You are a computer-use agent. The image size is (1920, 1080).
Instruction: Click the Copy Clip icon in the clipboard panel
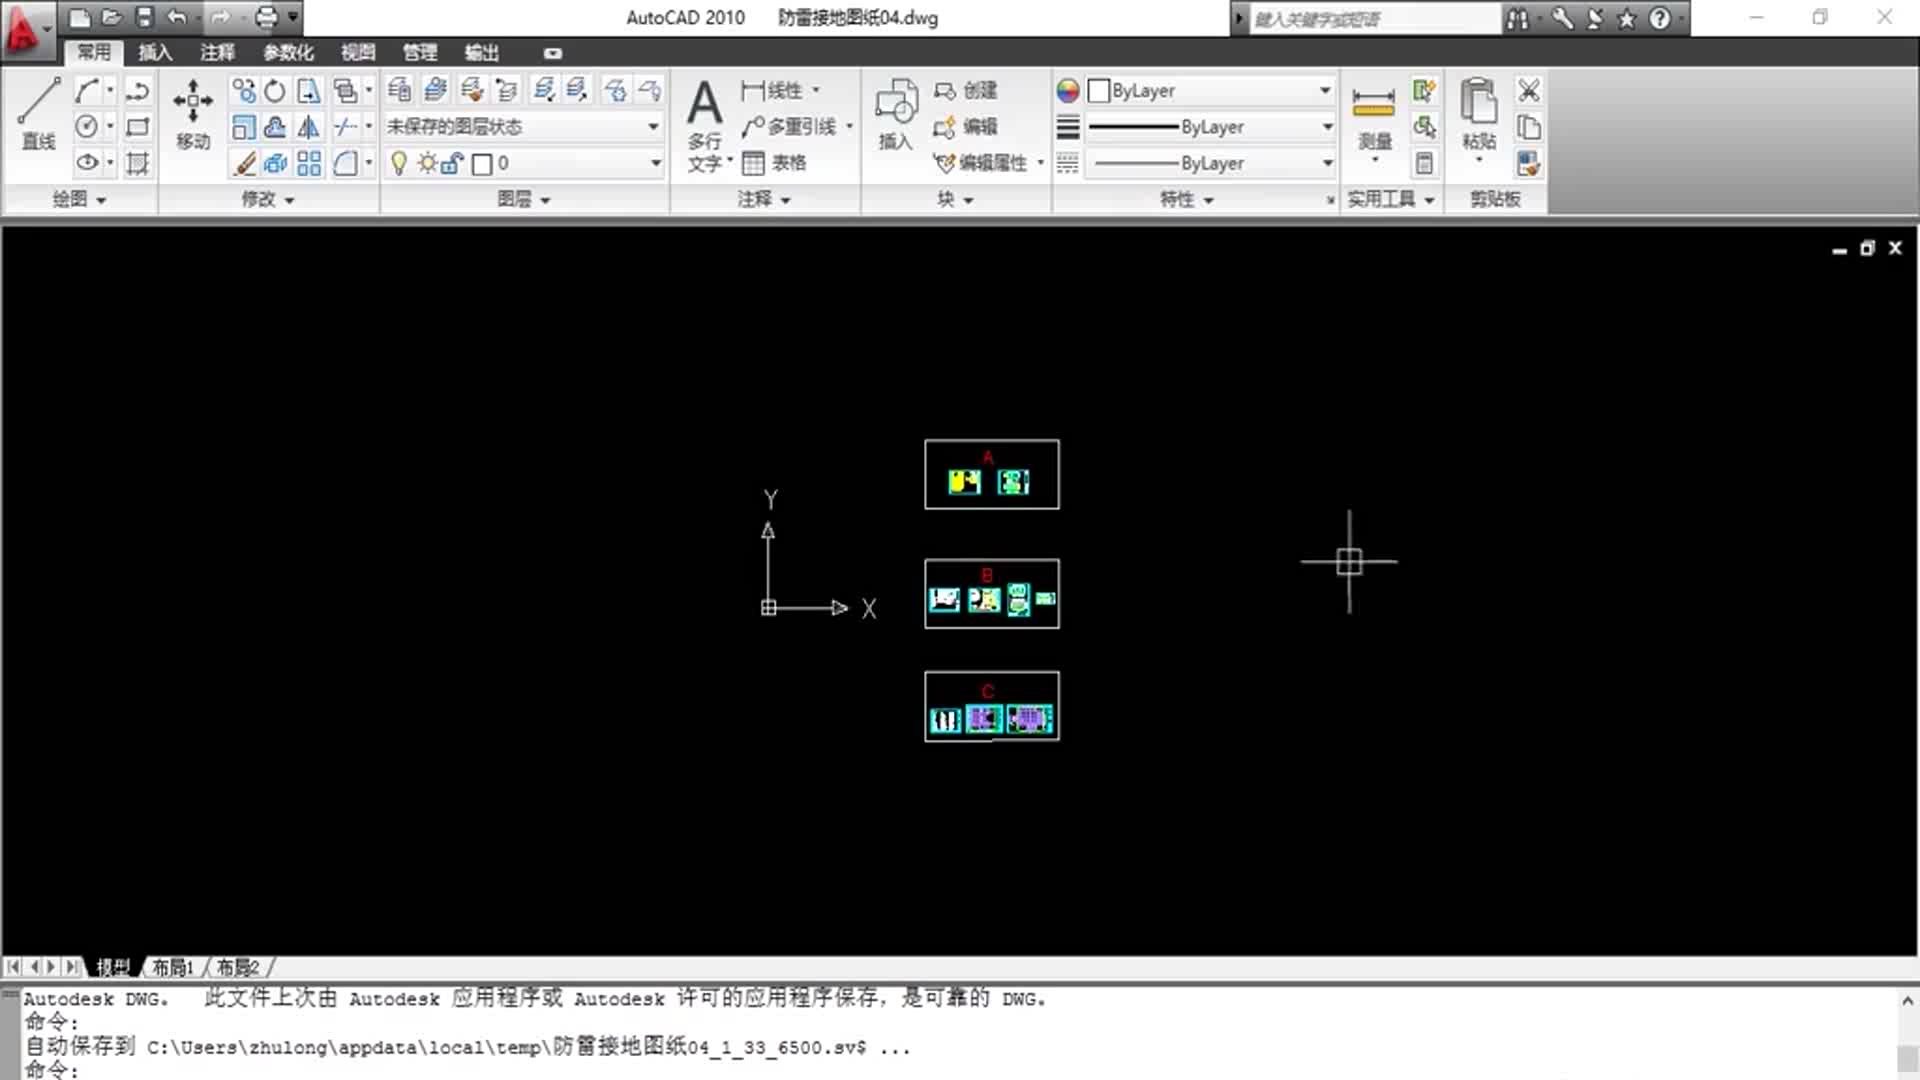(1529, 127)
